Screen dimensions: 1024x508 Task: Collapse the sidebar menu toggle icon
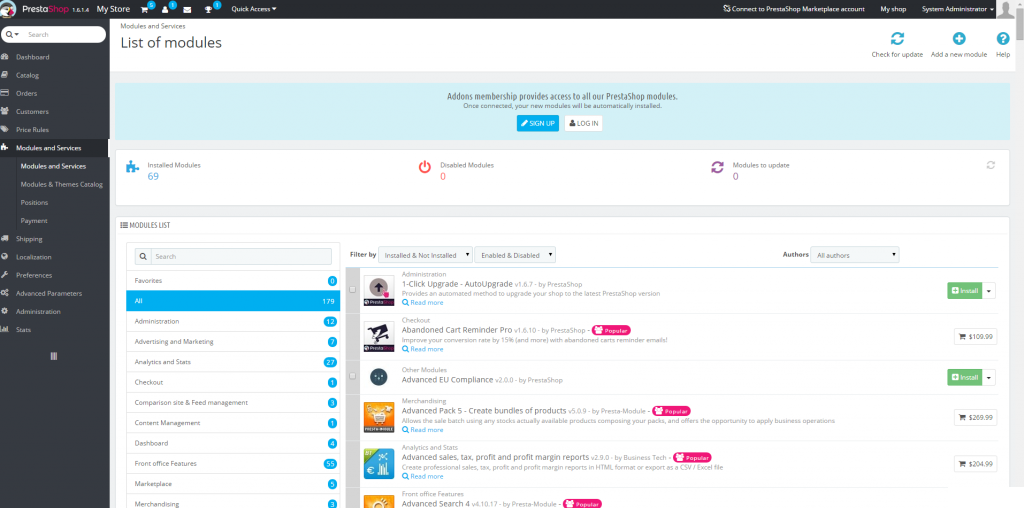coord(54,356)
